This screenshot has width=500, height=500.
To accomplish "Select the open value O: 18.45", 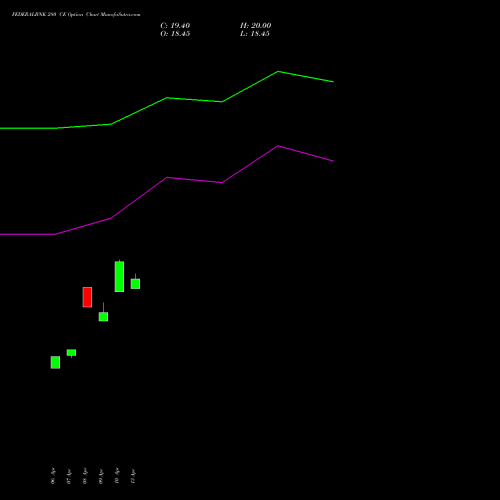I will pyautogui.click(x=175, y=34).
